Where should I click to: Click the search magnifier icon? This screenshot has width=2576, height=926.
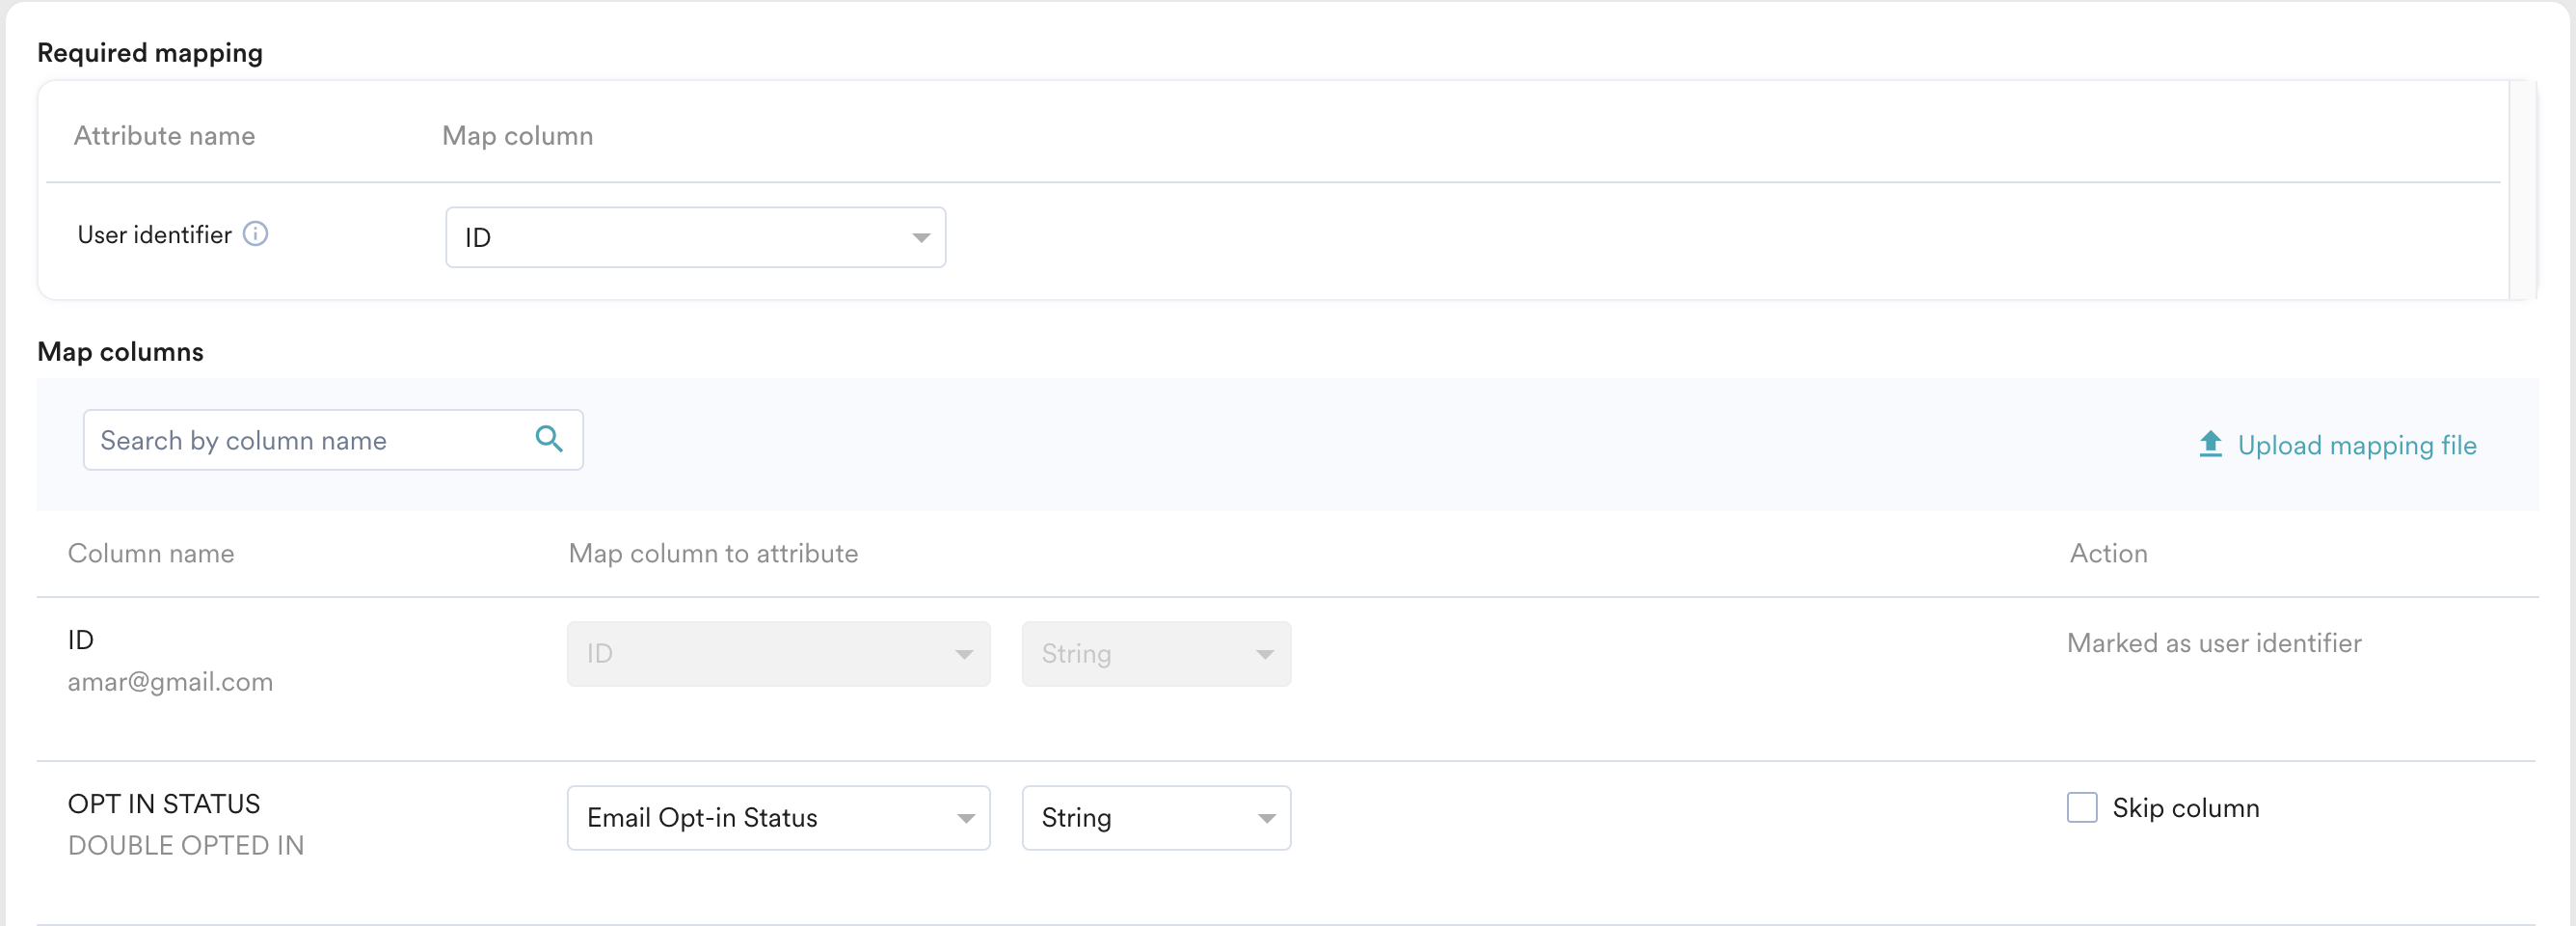coord(549,439)
